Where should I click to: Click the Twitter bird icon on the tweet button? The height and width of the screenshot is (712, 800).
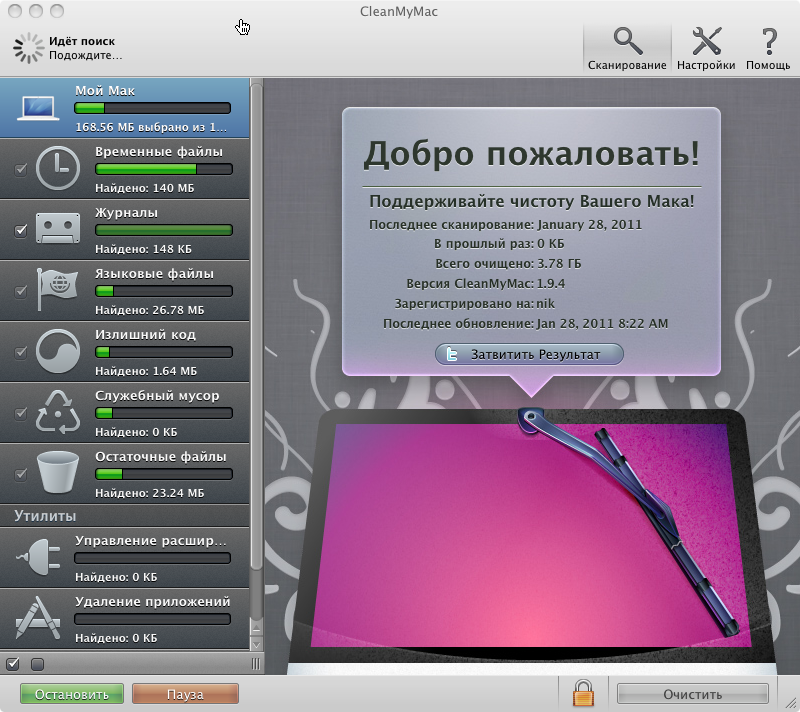pos(452,354)
